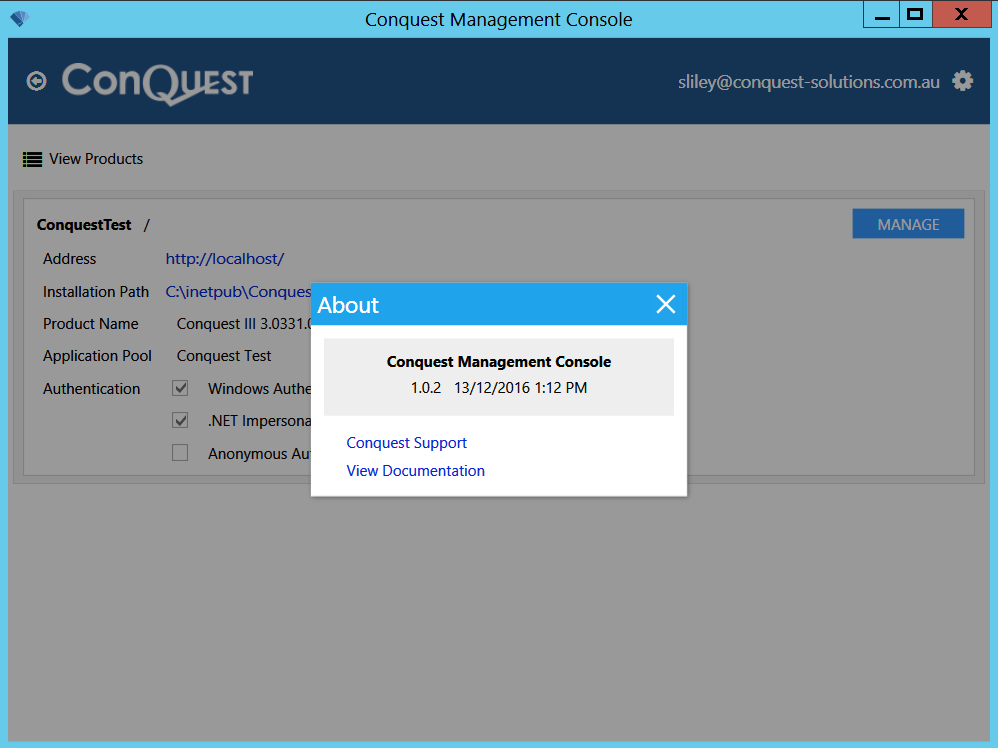Minimize the Conquest Management Console window

click(882, 15)
